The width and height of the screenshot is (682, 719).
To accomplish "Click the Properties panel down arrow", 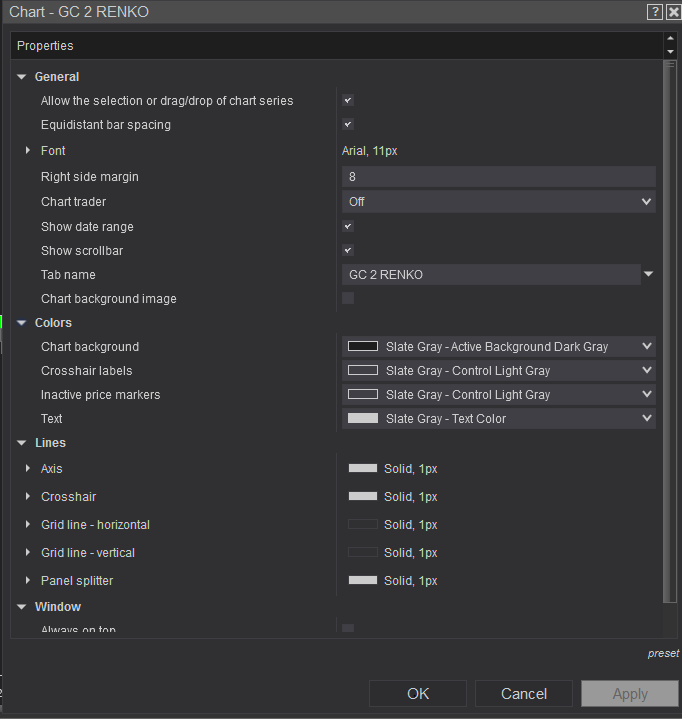I will pos(670,51).
